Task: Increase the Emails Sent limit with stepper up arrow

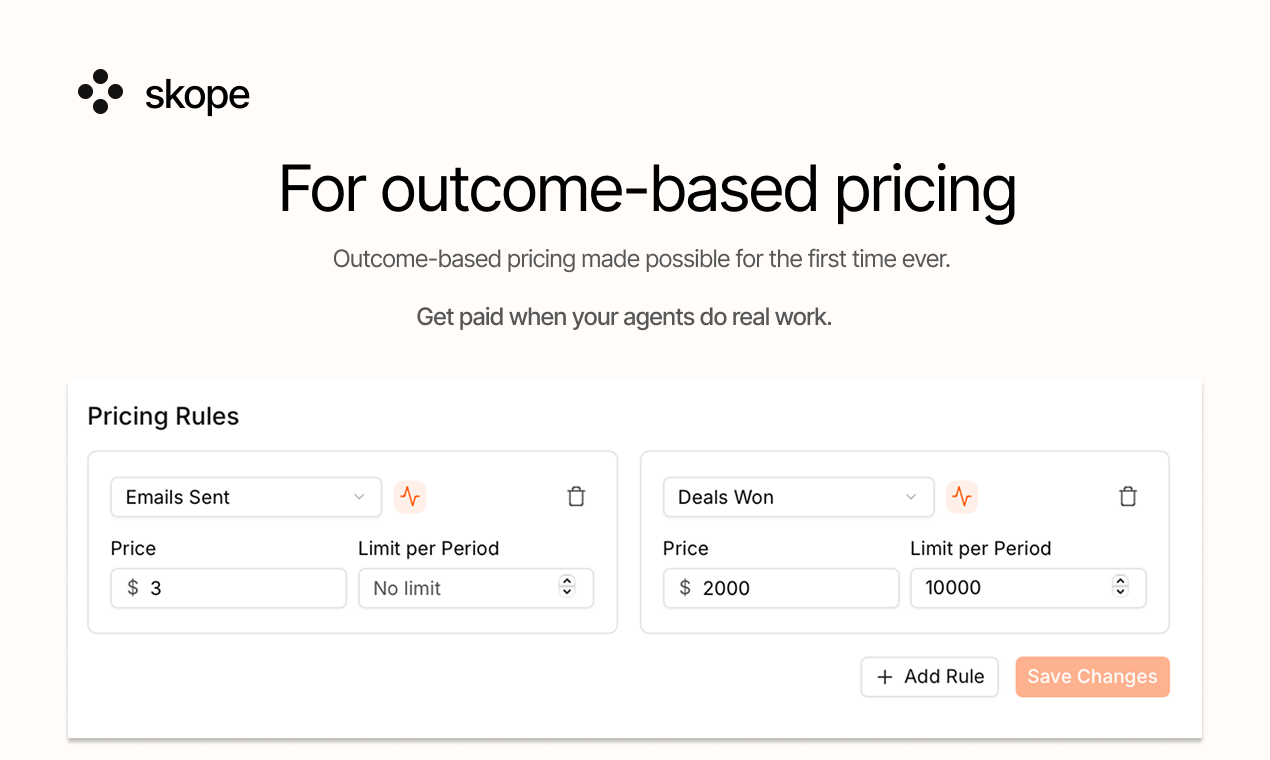Action: (567, 582)
